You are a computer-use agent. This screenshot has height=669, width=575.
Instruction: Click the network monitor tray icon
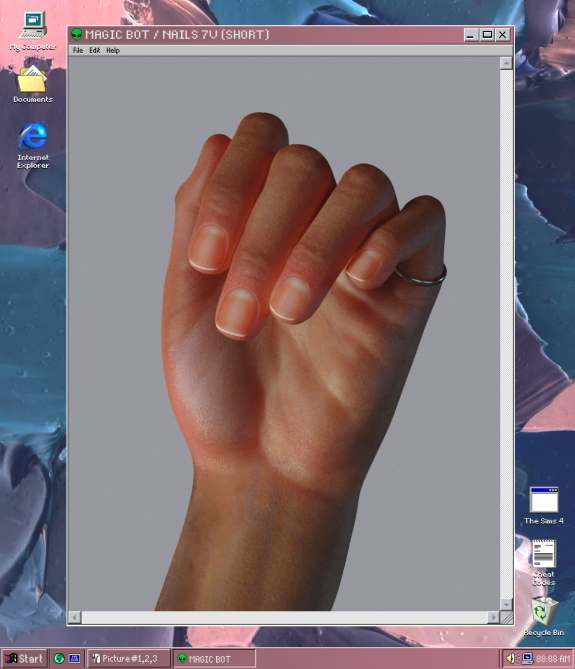(x=527, y=658)
